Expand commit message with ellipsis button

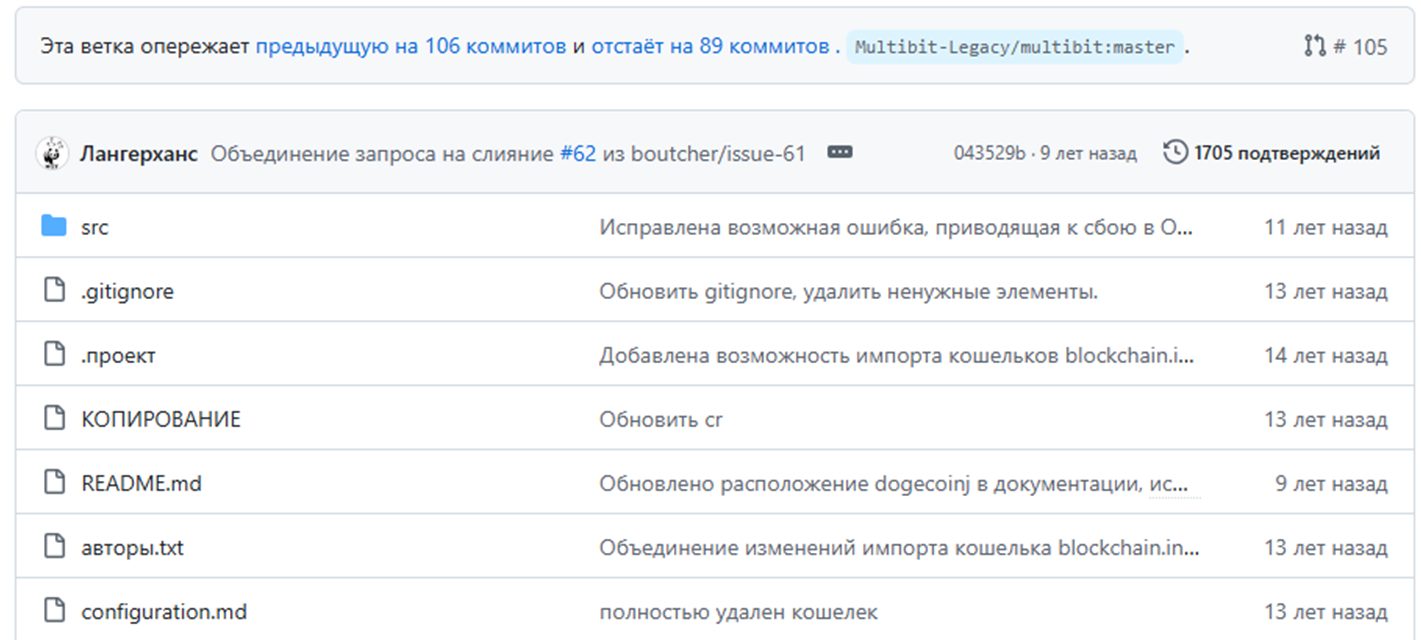[x=840, y=153]
